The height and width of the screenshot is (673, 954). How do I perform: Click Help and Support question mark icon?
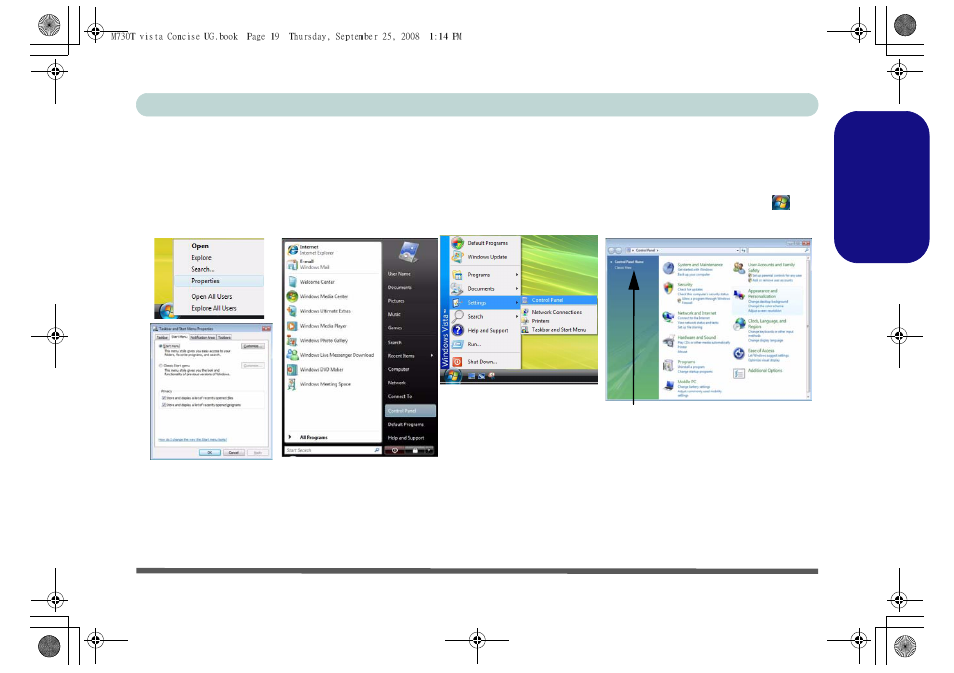[458, 330]
